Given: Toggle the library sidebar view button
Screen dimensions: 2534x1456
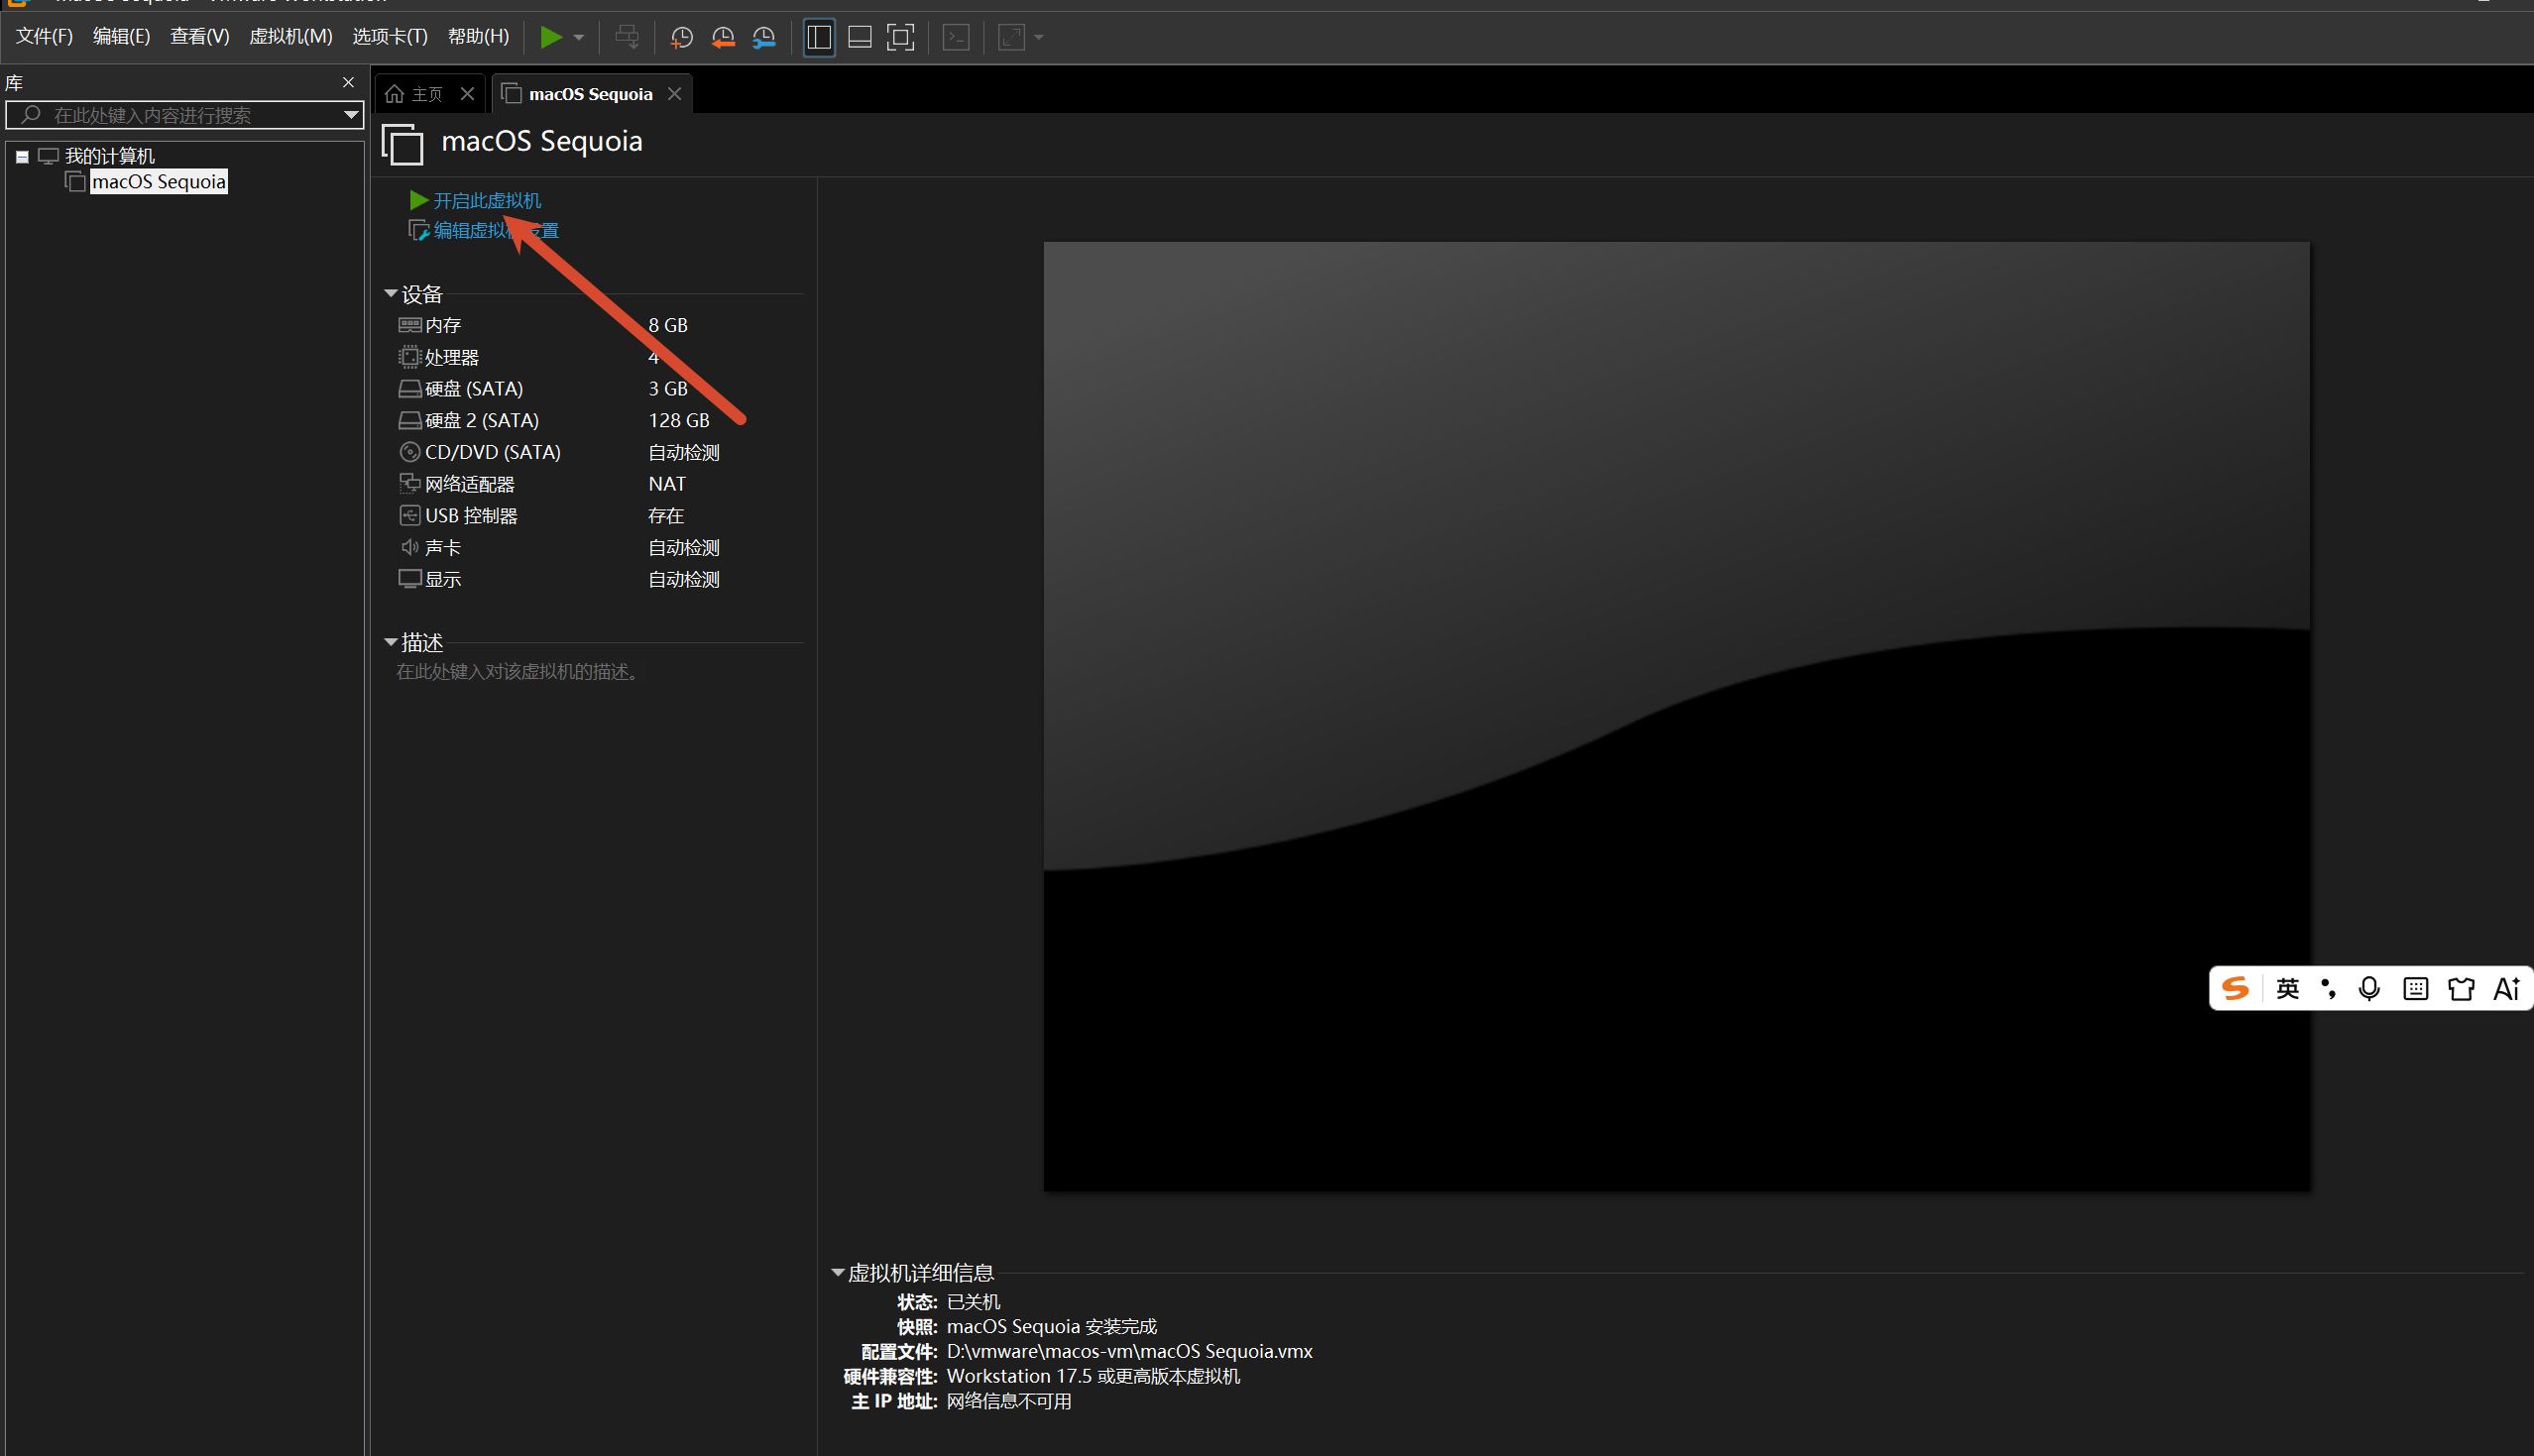Looking at the screenshot, I should point(819,37).
